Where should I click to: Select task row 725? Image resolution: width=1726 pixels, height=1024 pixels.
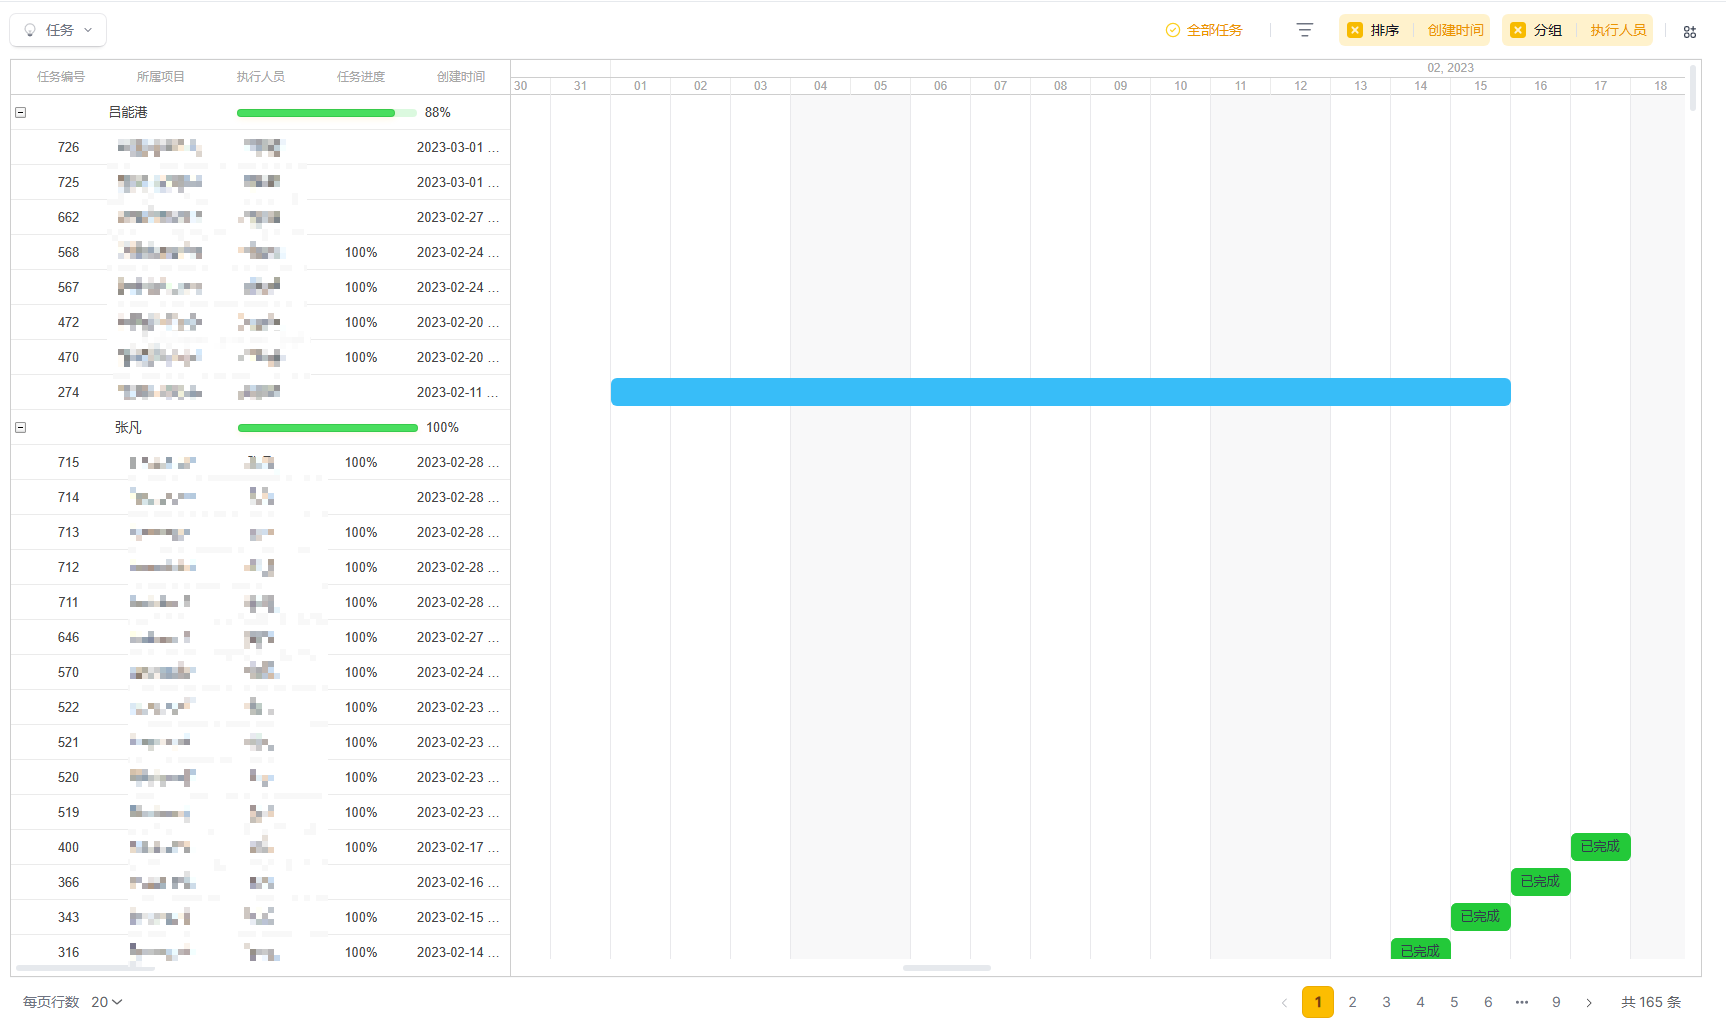pyautogui.click(x=260, y=182)
